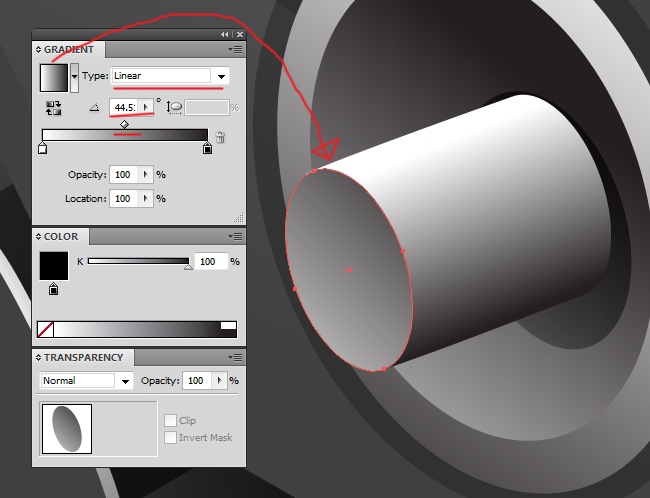
Task: Open the Color panel options menu
Action: point(236,237)
